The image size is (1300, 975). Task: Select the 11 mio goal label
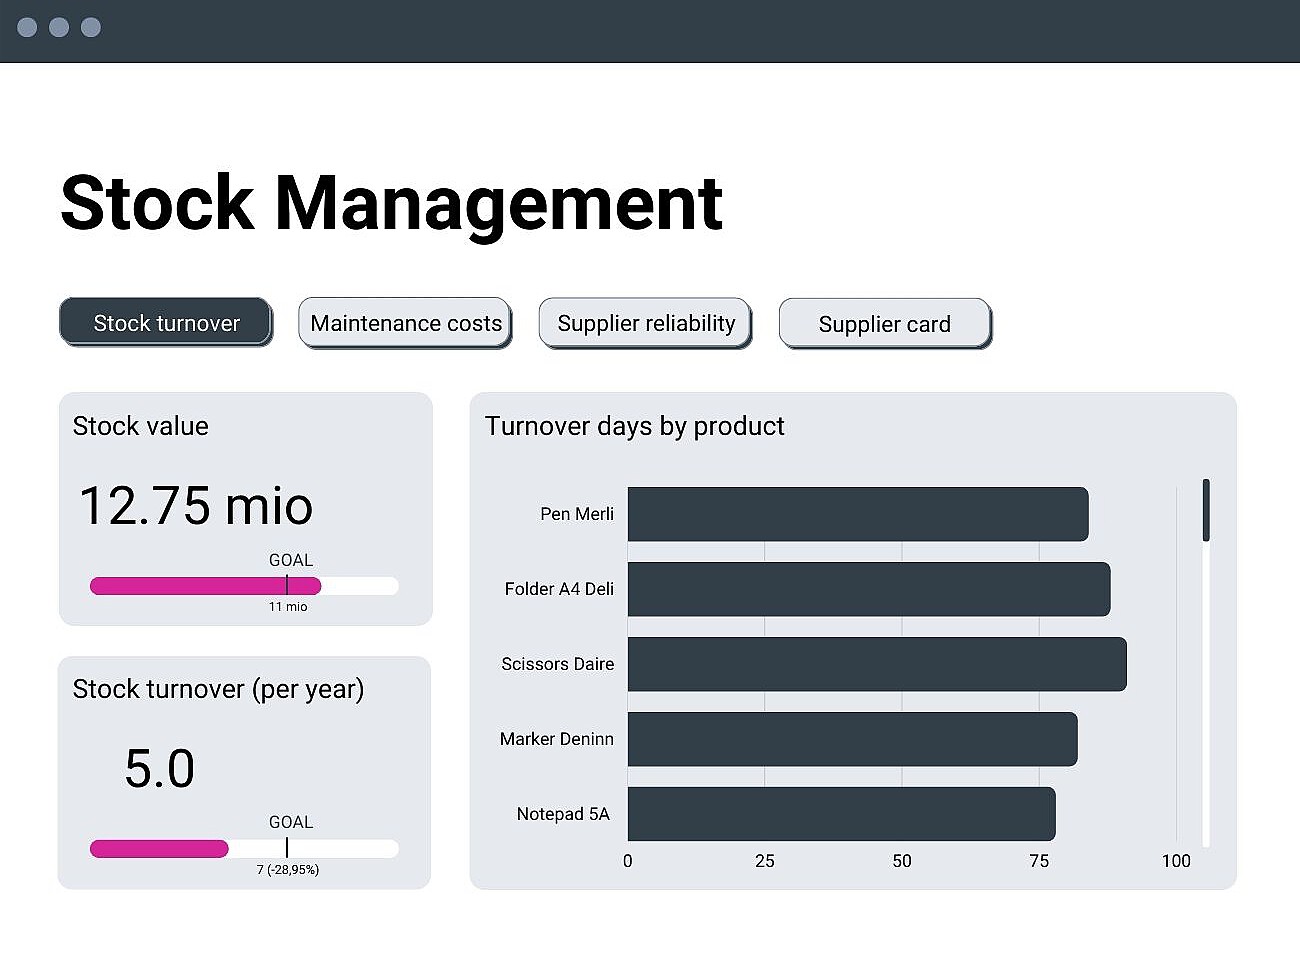tap(287, 605)
